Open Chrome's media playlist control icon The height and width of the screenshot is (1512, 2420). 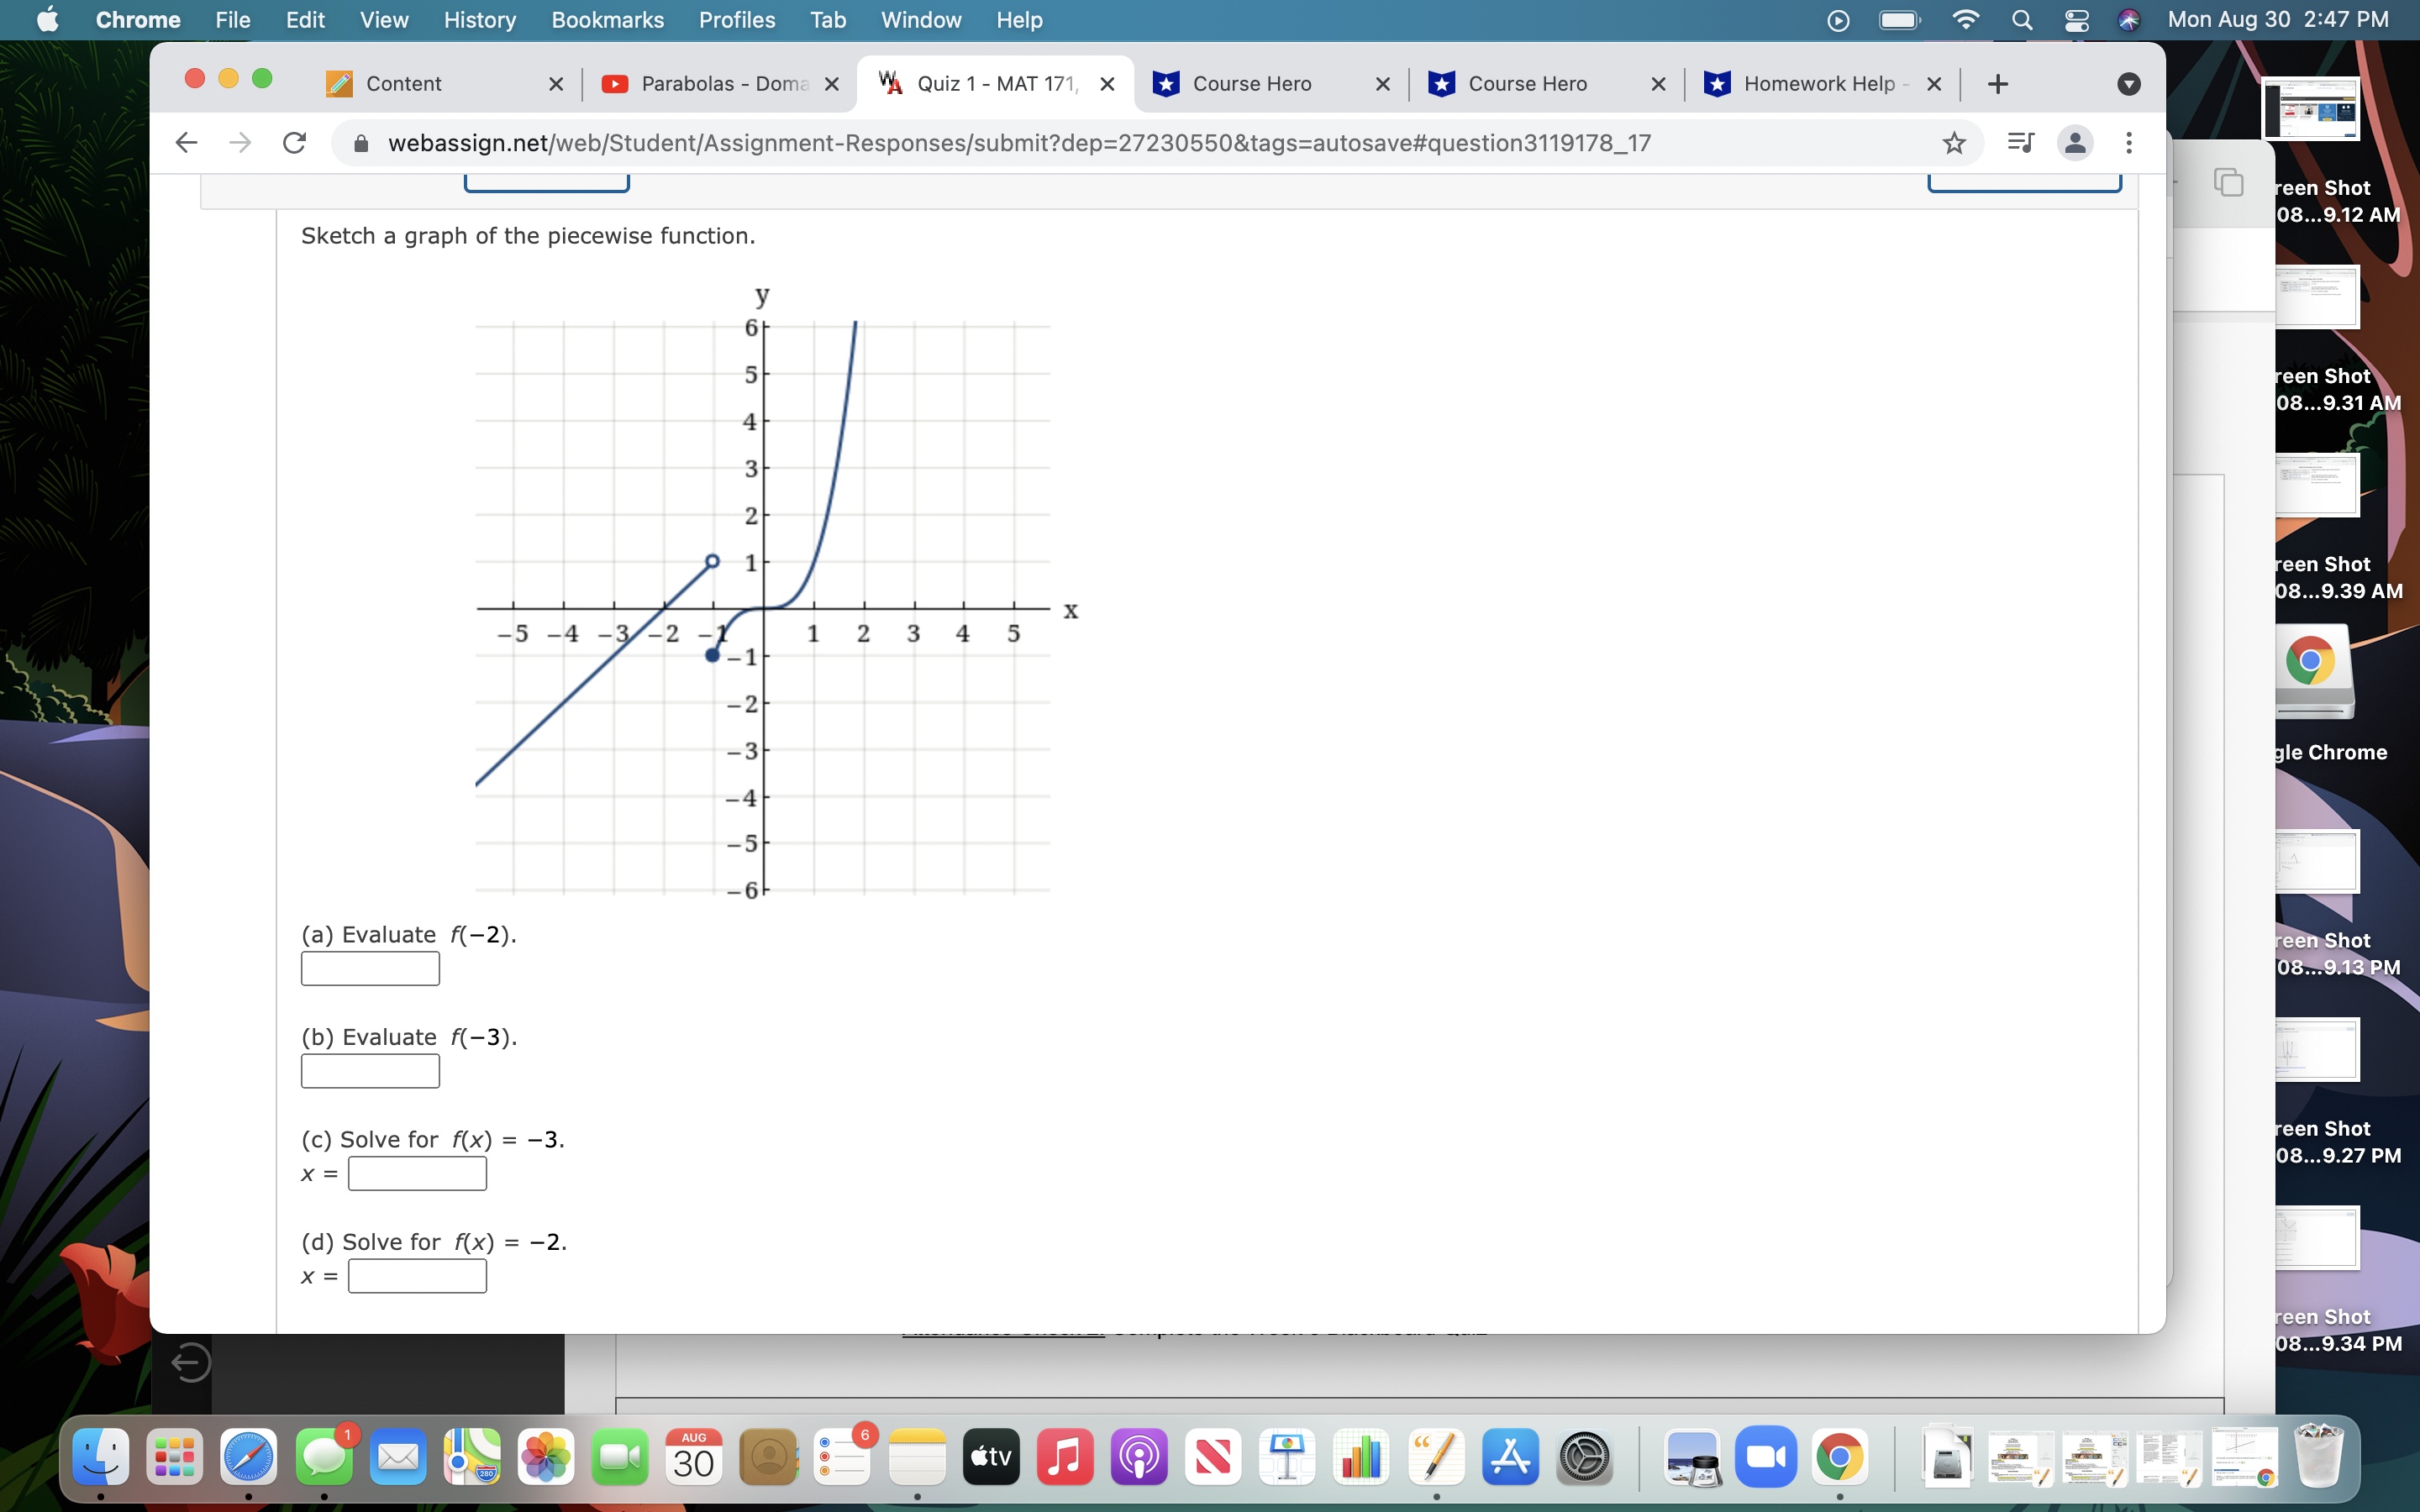[x=2019, y=142]
